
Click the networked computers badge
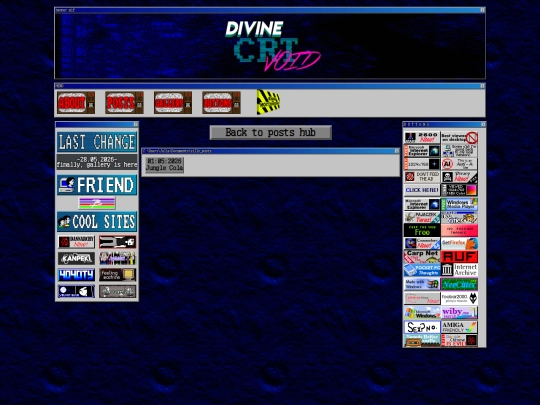[459, 151]
